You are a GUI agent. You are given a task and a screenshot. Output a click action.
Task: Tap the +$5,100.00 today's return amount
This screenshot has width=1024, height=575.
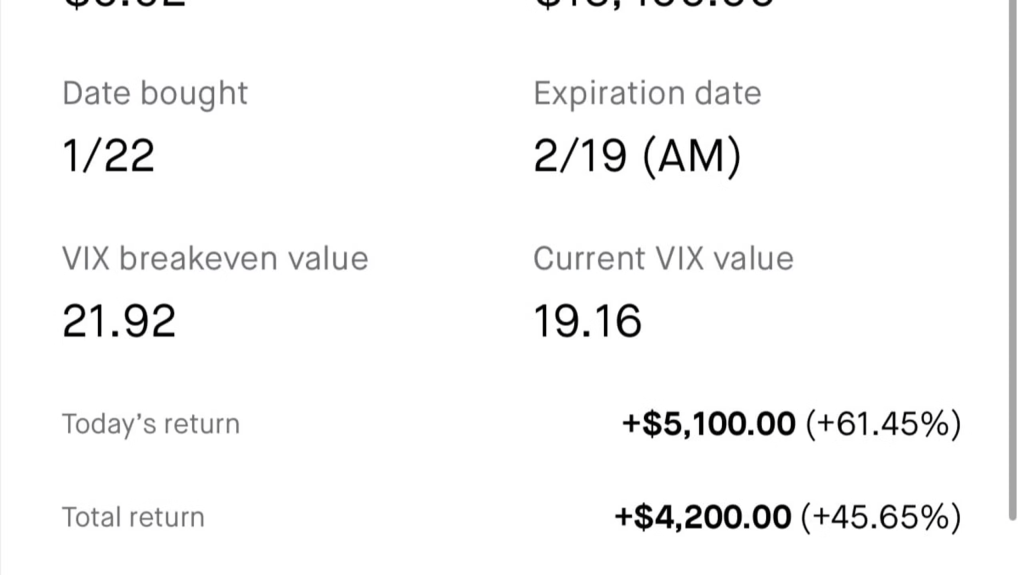tap(709, 424)
